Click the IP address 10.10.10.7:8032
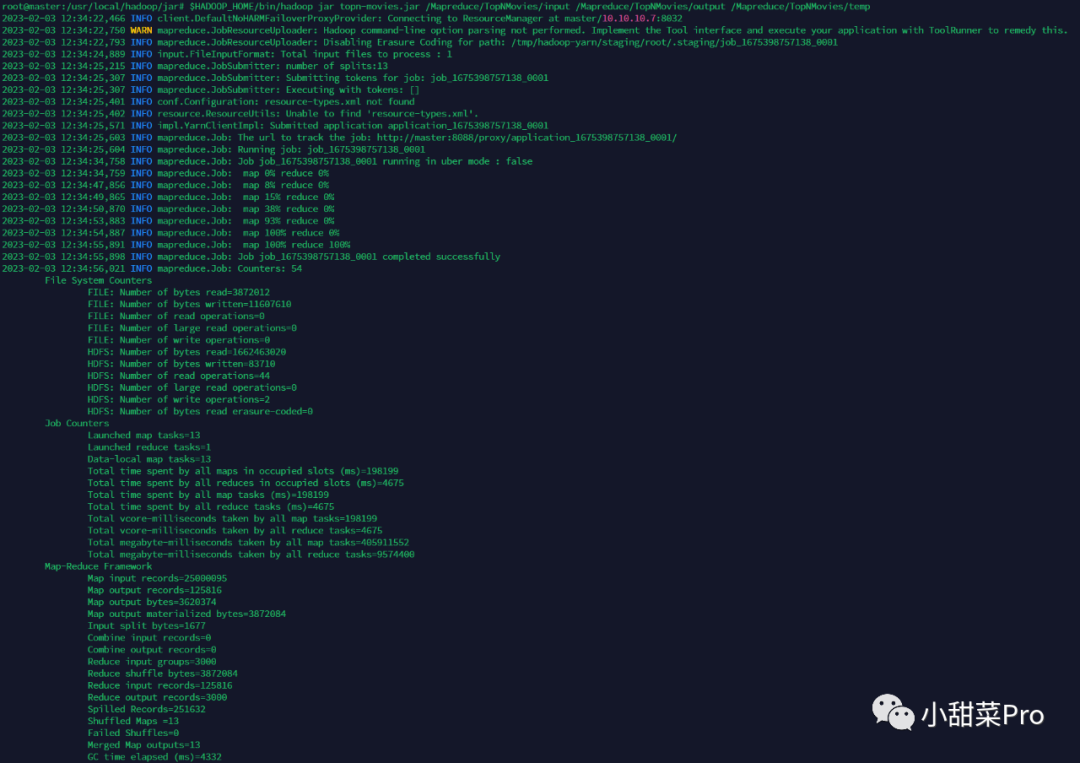1080x763 pixels. coord(642,19)
